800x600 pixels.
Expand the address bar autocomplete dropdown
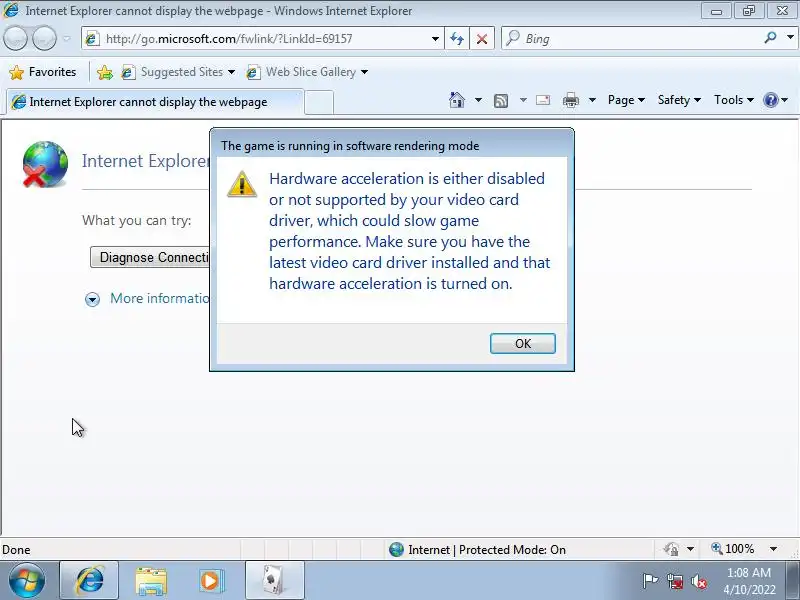point(435,39)
